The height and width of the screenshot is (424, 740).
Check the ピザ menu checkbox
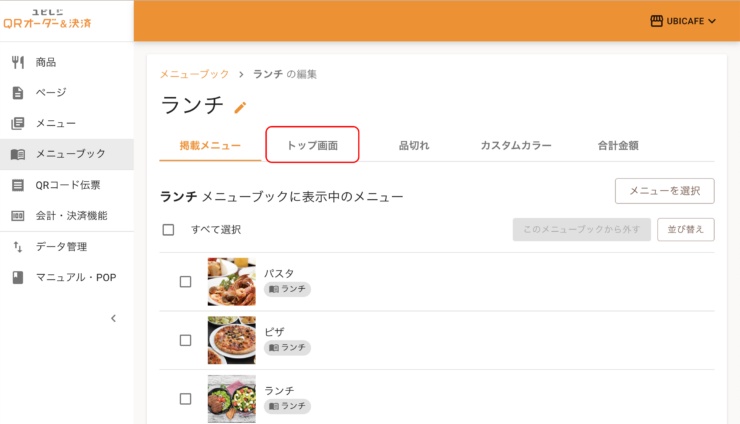coord(185,340)
